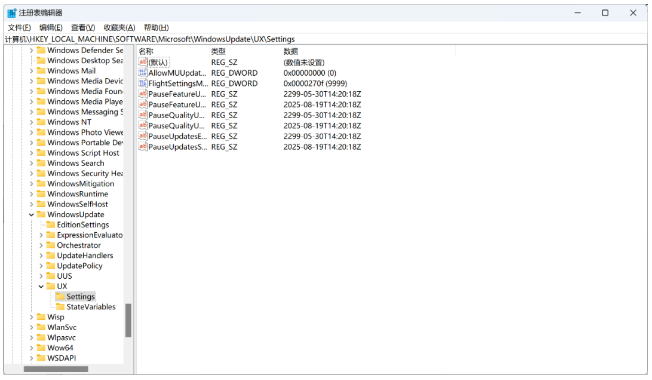Click the (默认) string value icon
The width and height of the screenshot is (652, 380).
click(x=143, y=62)
